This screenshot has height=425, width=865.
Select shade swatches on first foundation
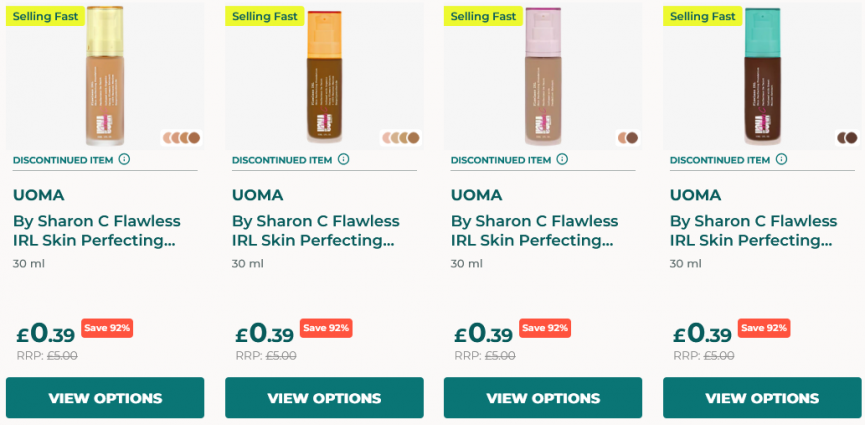pos(182,138)
